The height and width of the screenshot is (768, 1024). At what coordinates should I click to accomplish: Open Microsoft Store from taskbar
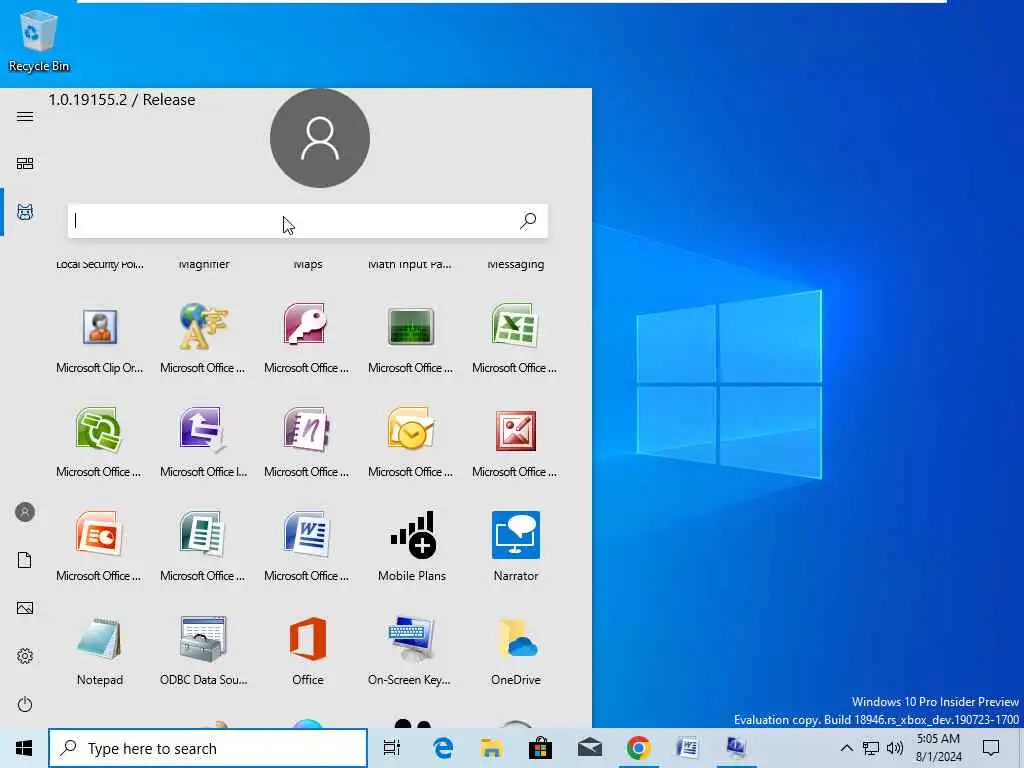pyautogui.click(x=540, y=748)
